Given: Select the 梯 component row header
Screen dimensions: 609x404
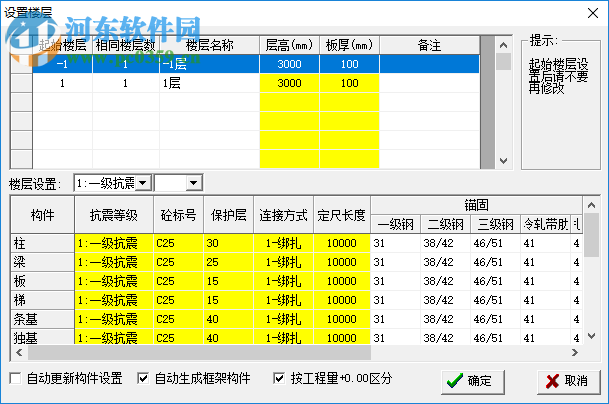Looking at the screenshot, I should coord(42,300).
